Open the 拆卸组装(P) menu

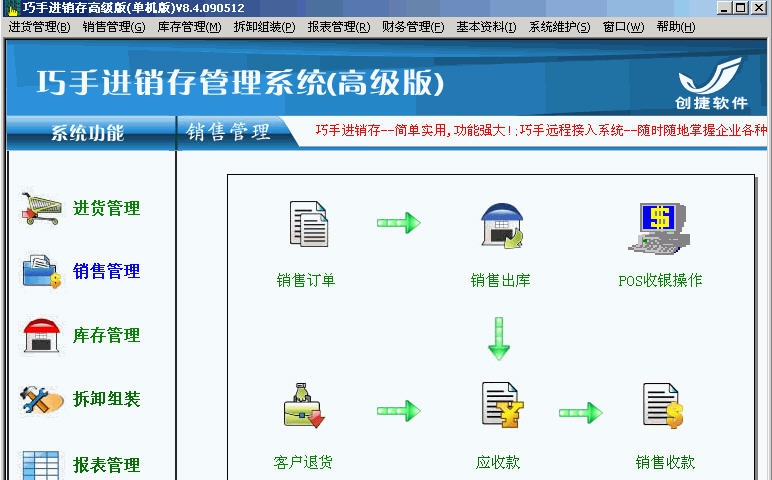click(x=264, y=27)
